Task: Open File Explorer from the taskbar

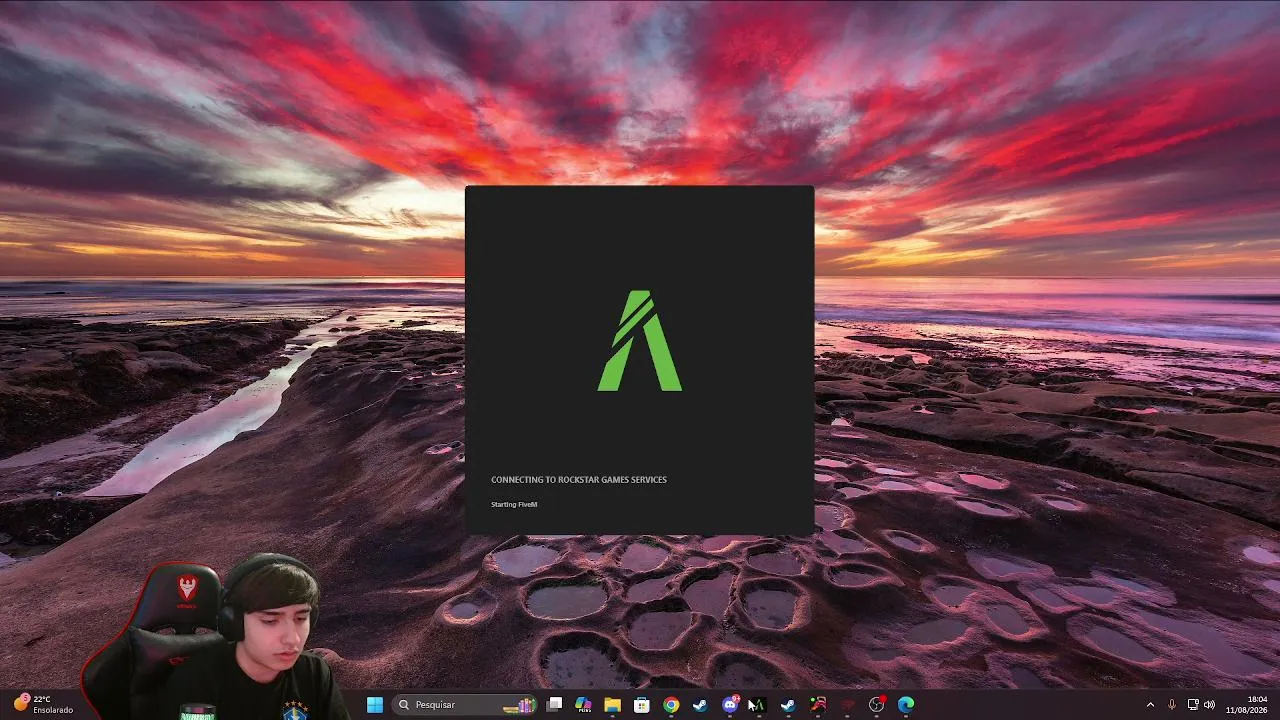Action: 612,705
